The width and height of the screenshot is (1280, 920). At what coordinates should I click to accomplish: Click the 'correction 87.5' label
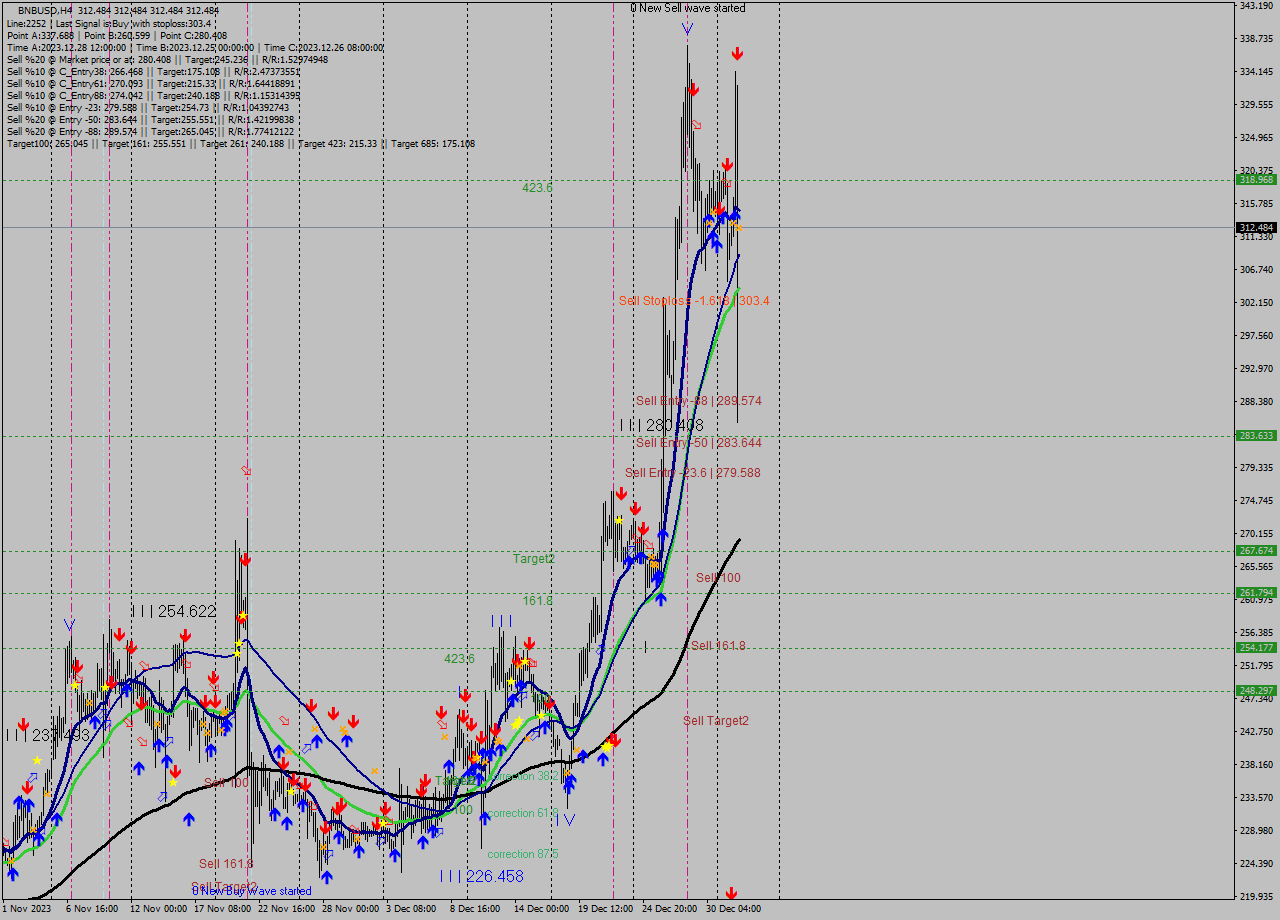click(x=523, y=854)
